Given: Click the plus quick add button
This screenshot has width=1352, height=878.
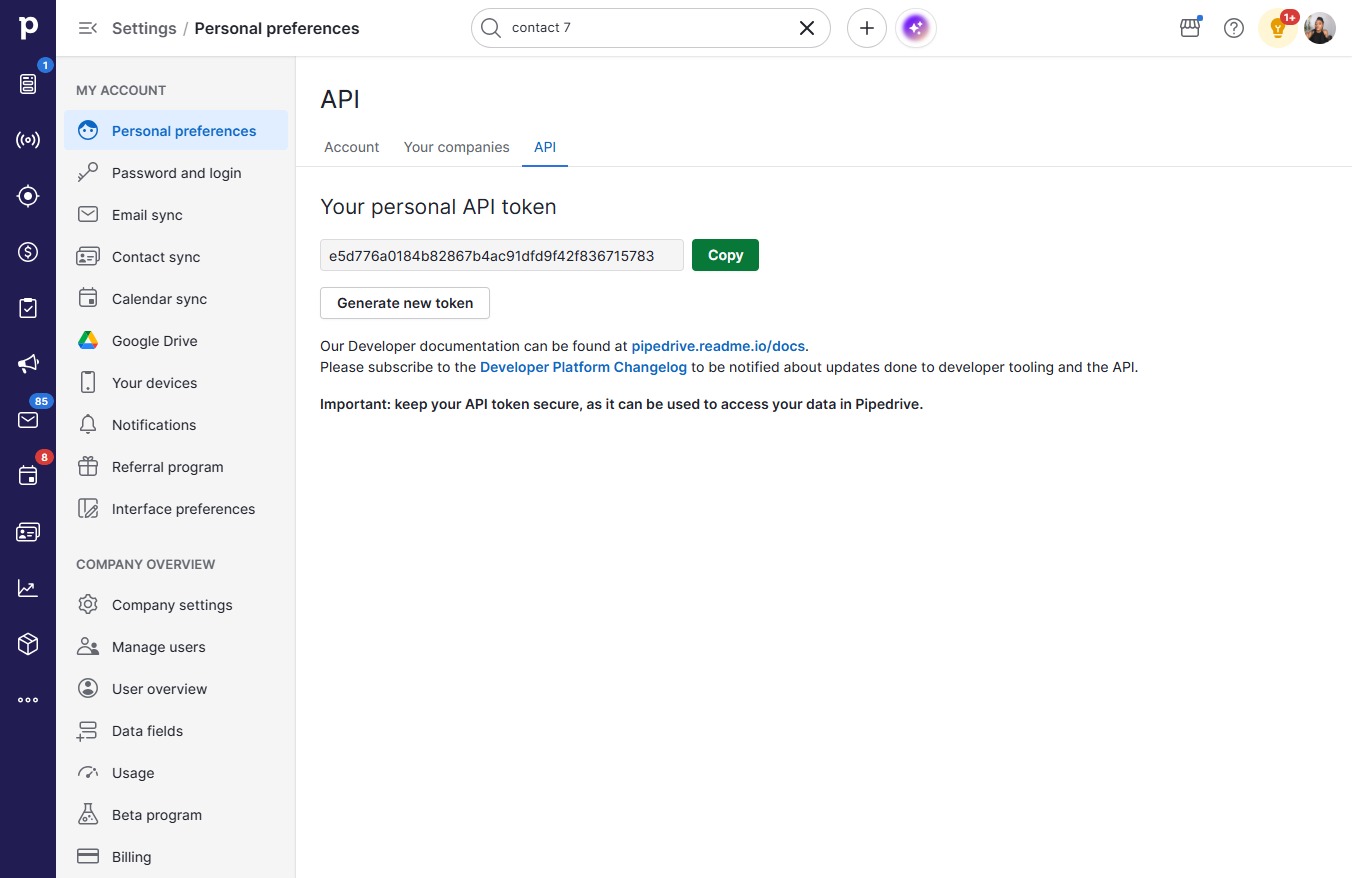Looking at the screenshot, I should 867,28.
